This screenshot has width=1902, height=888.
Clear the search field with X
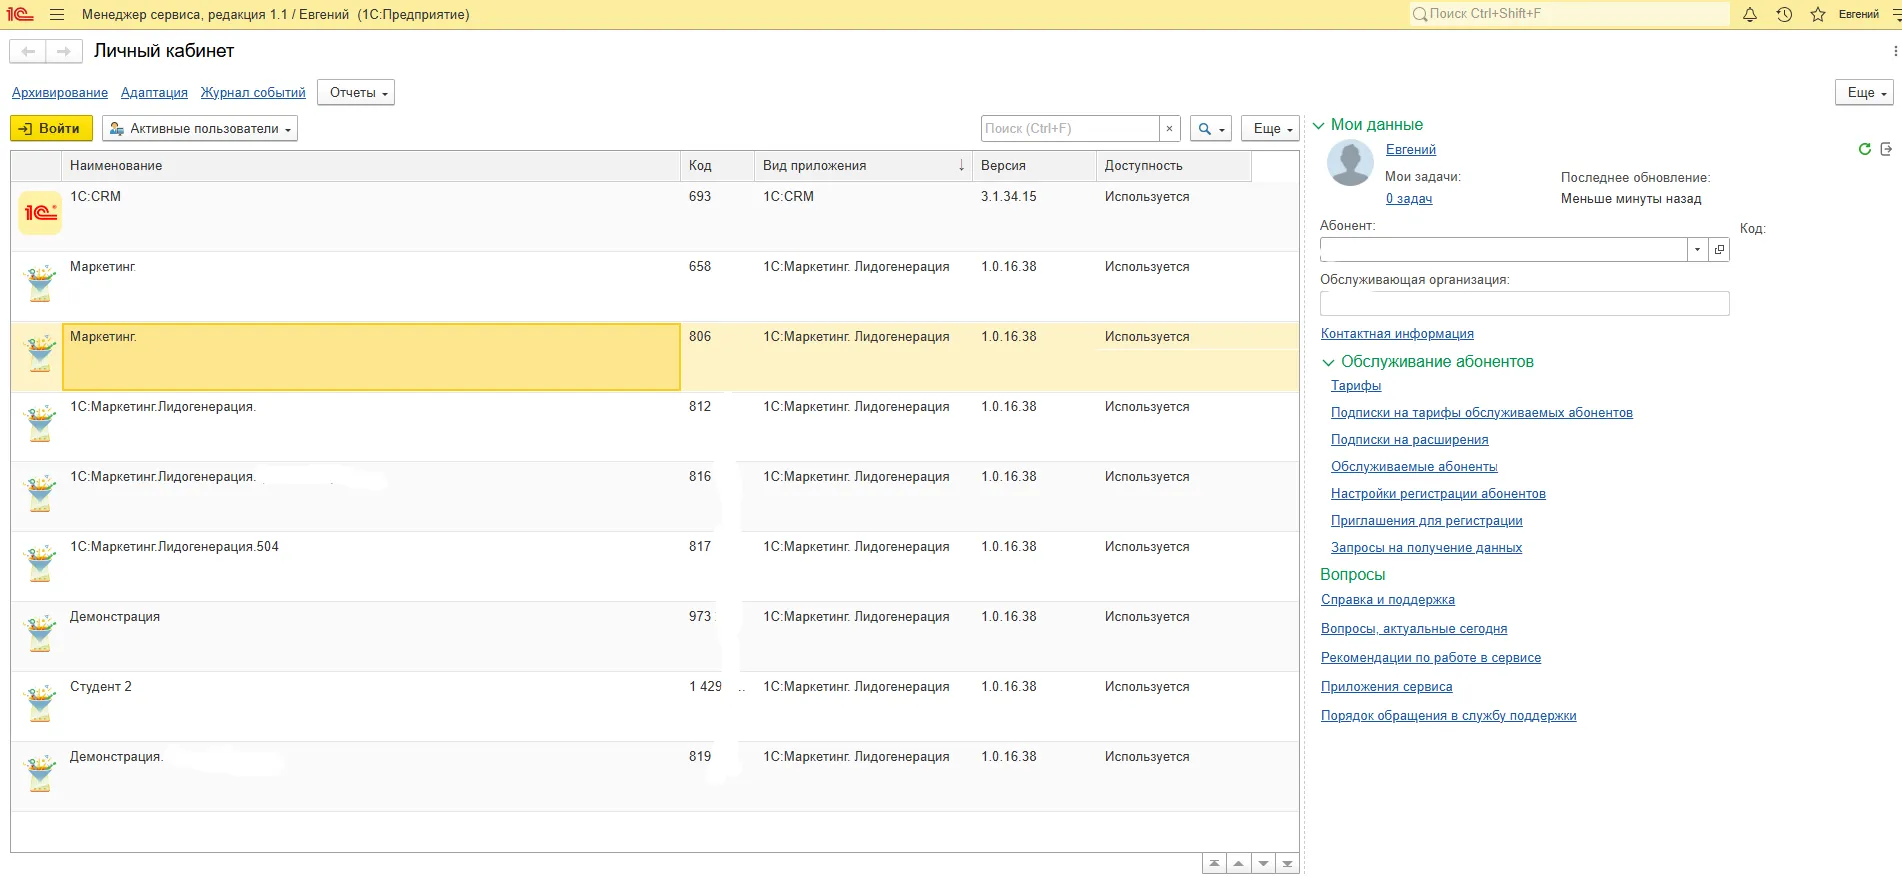[1169, 128]
